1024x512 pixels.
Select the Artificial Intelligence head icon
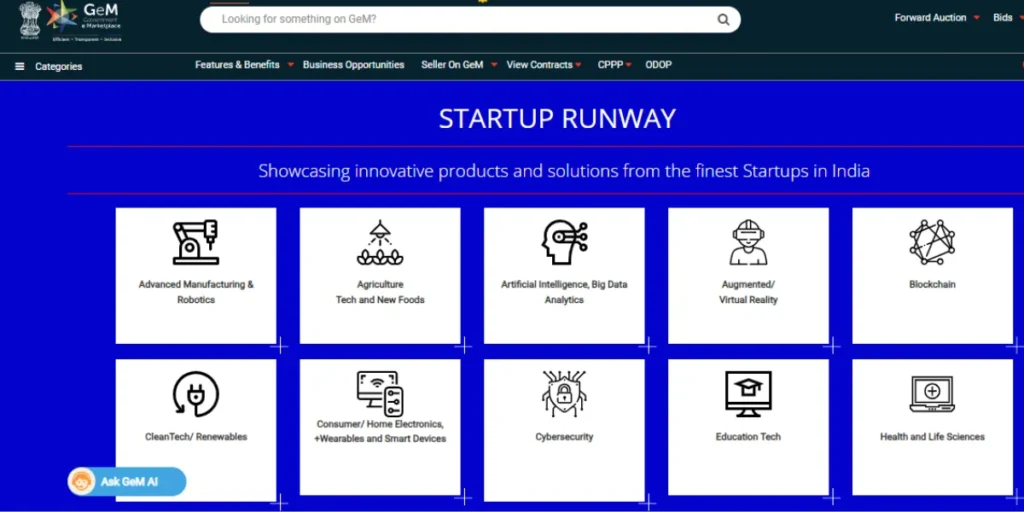[564, 242]
